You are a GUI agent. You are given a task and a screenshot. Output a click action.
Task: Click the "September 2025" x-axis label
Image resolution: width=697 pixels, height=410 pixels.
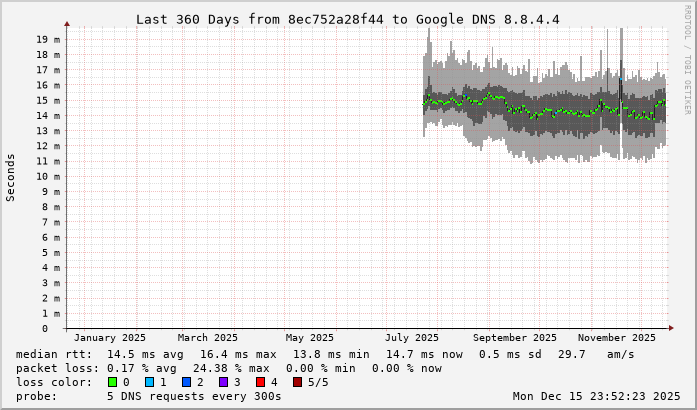(515, 338)
